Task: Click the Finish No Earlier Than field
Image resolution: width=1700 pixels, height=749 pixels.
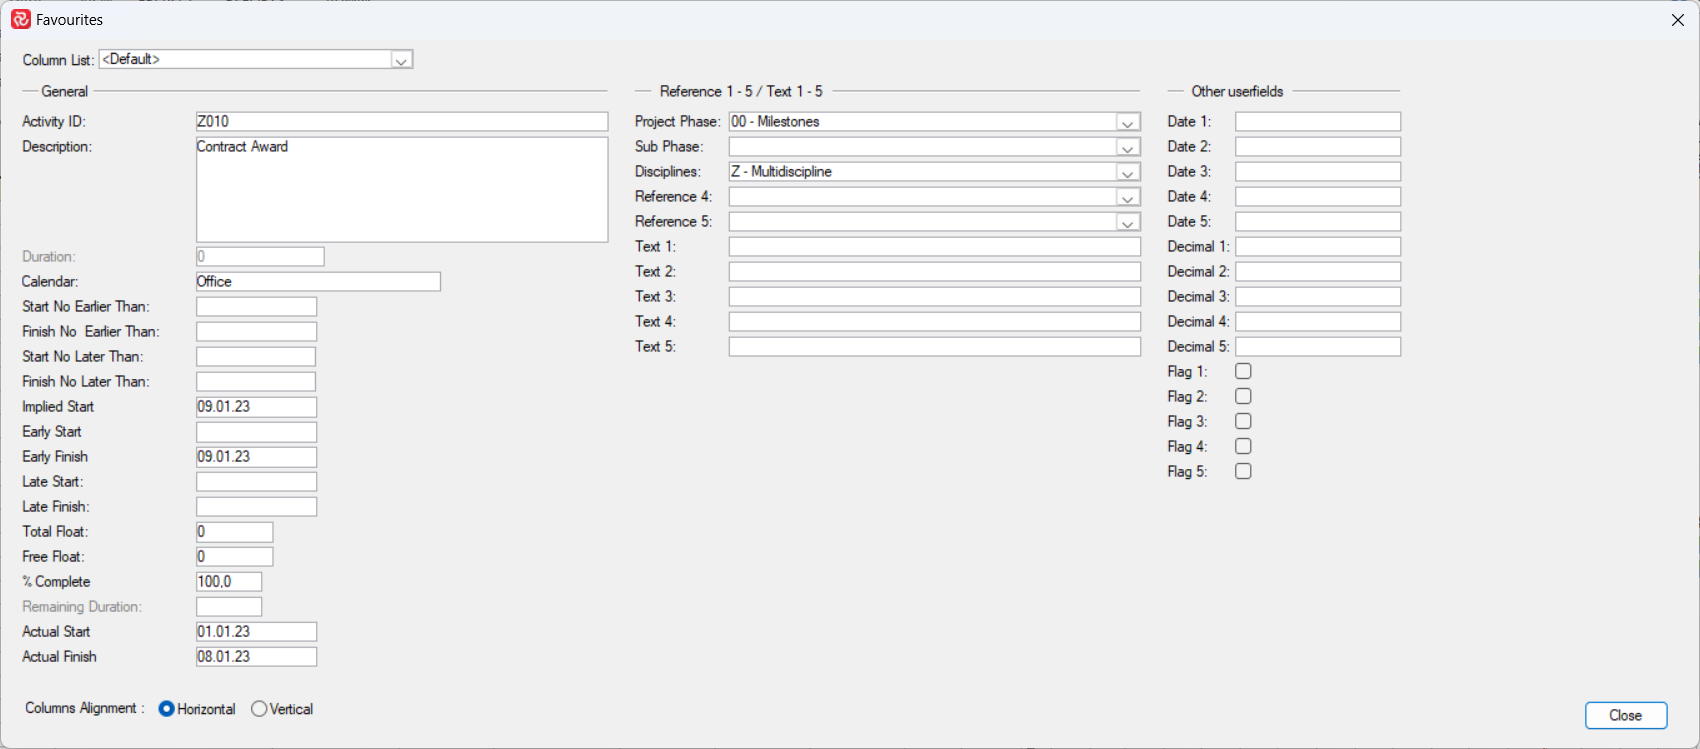Action: pyautogui.click(x=256, y=332)
